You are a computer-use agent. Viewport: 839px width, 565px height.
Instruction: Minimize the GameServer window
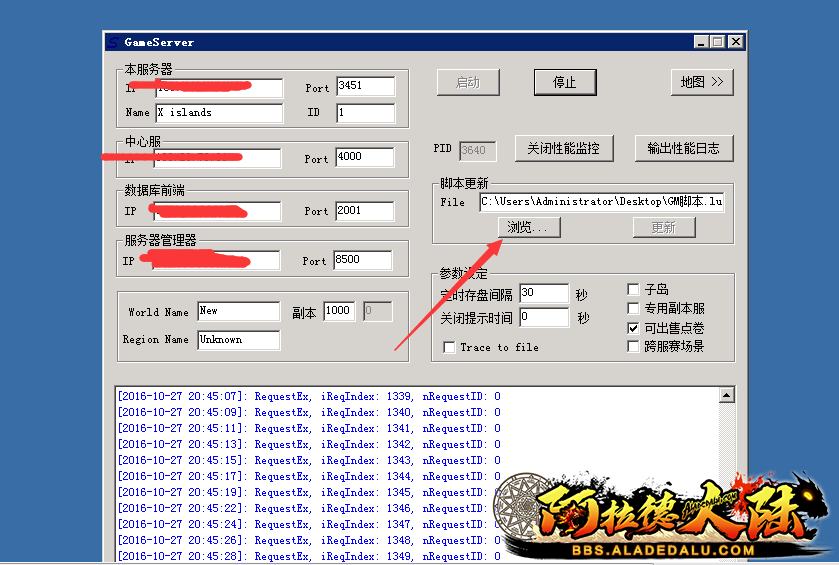coord(701,42)
